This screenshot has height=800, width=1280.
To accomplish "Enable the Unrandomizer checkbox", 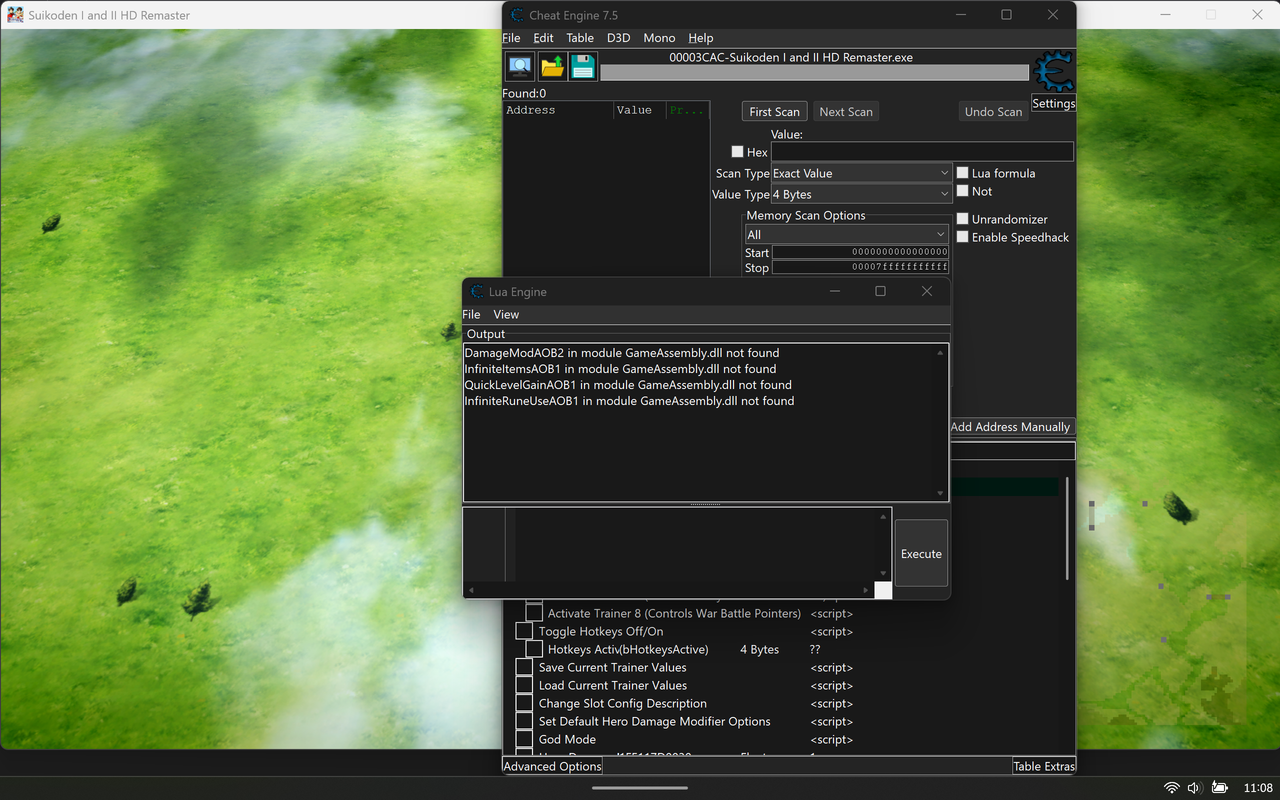I will point(963,219).
